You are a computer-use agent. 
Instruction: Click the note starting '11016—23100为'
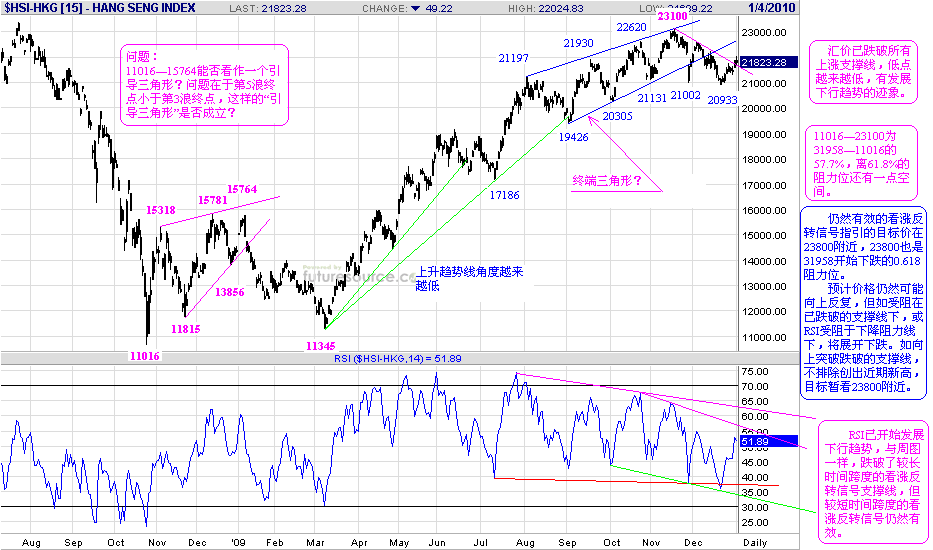point(862,163)
